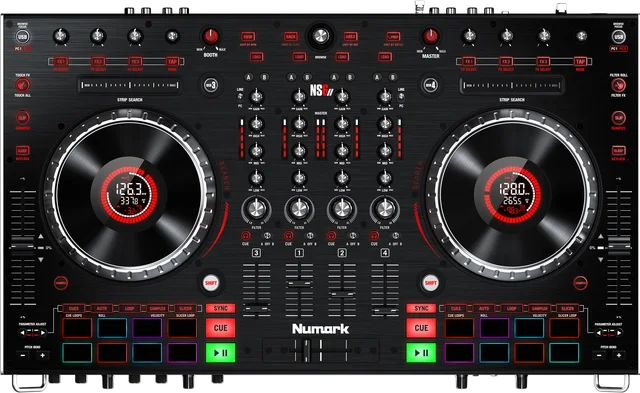Select right deck CUES pad mode
The height and width of the screenshot is (393, 640).
456,308
